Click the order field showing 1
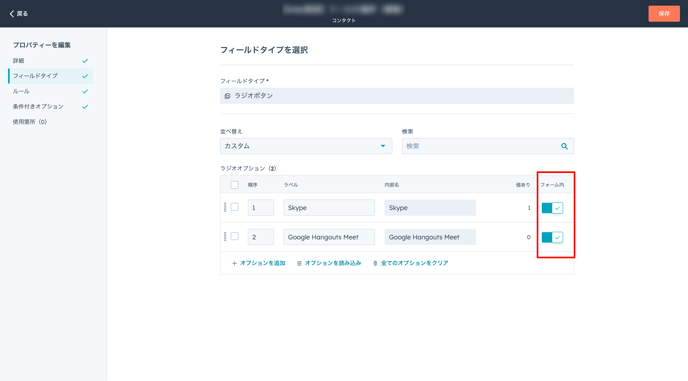The image size is (688, 381). tap(261, 208)
